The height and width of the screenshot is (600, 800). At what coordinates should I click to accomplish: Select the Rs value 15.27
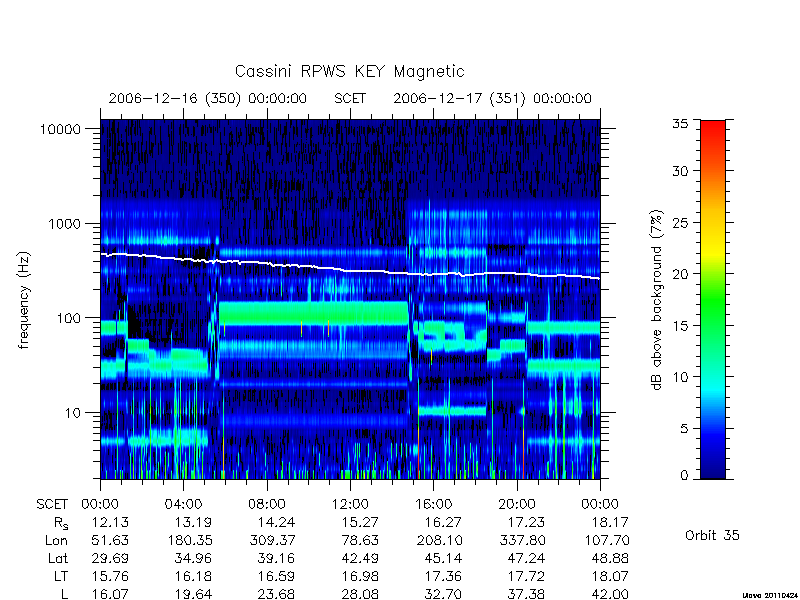tap(360, 522)
